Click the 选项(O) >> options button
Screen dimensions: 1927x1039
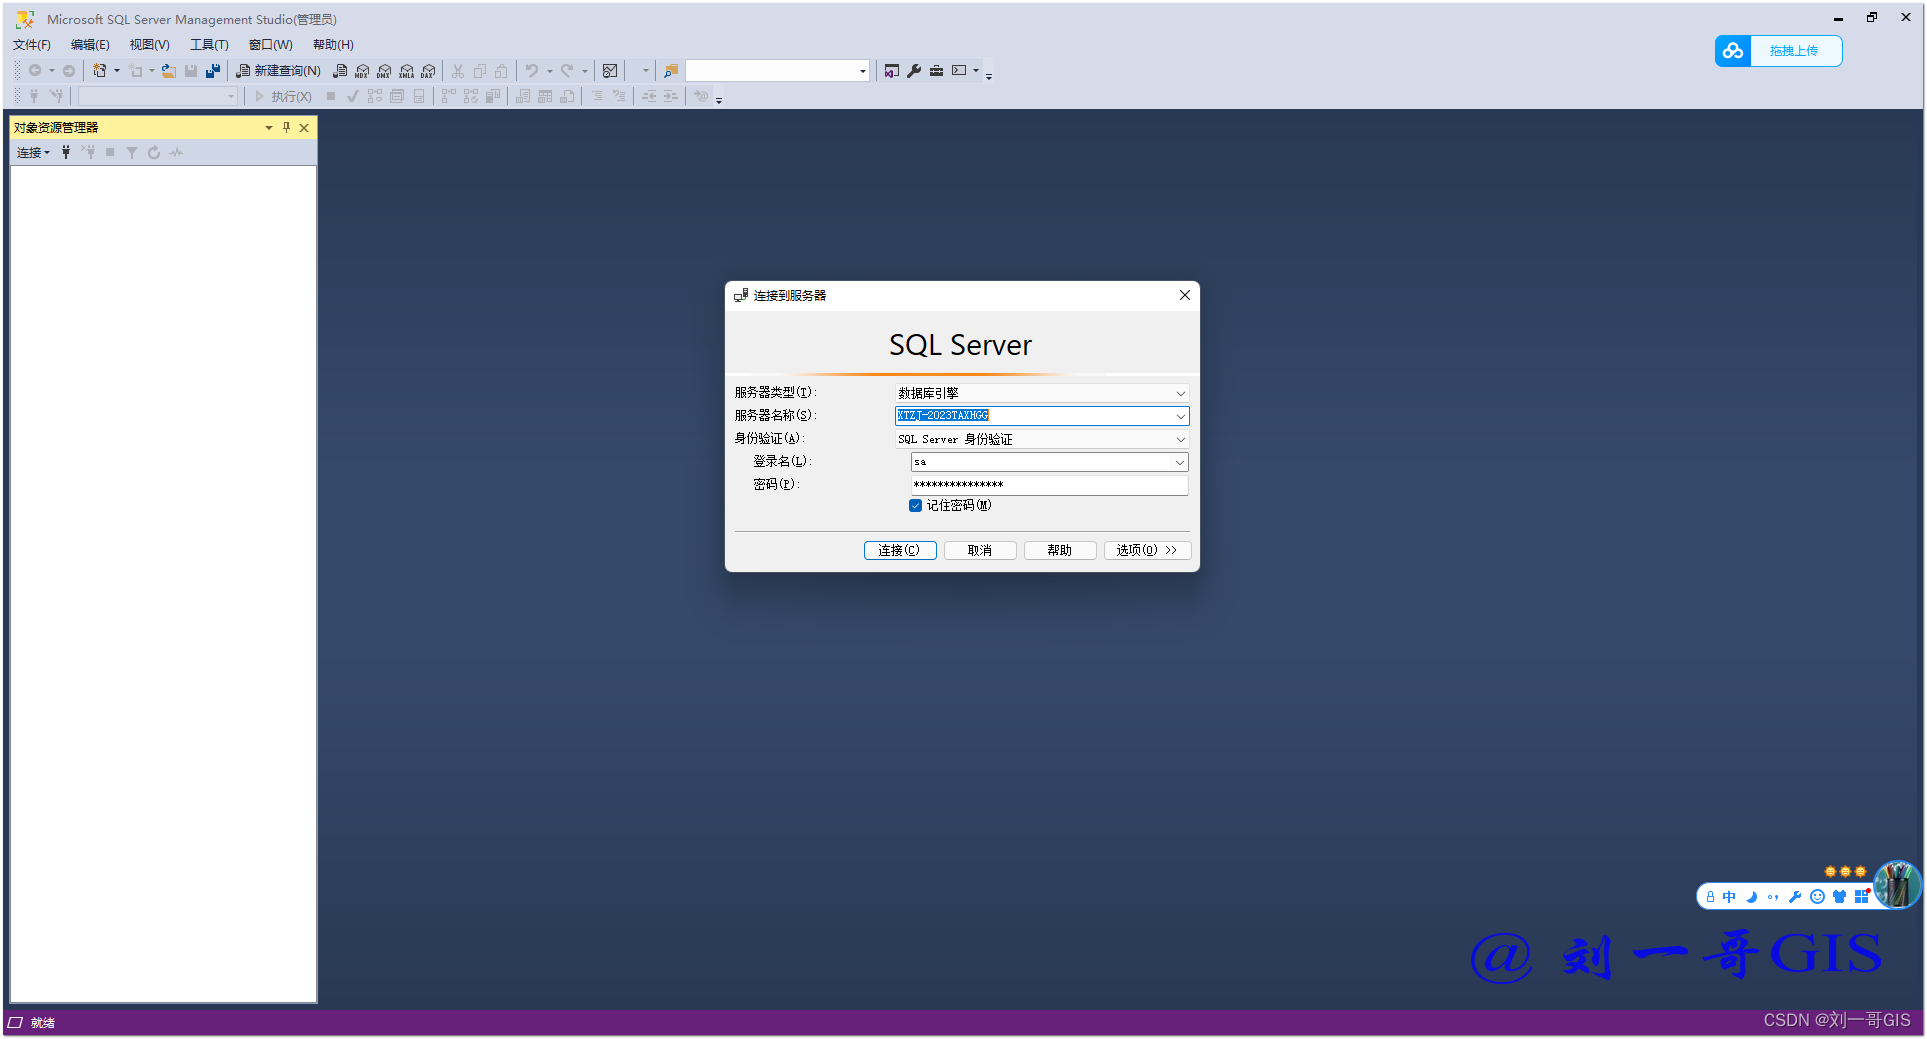point(1147,551)
